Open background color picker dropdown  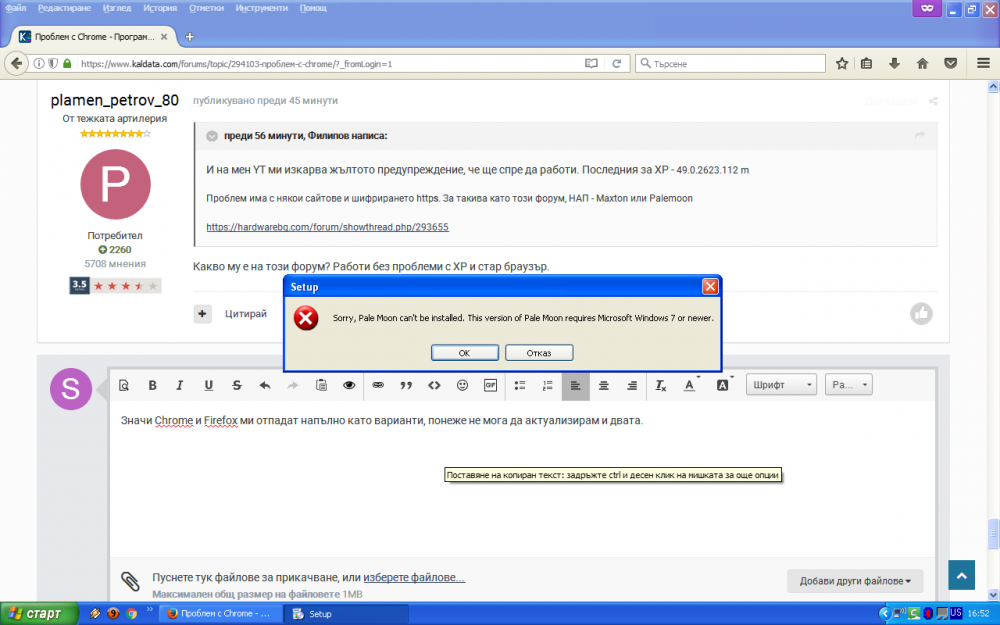(x=724, y=385)
